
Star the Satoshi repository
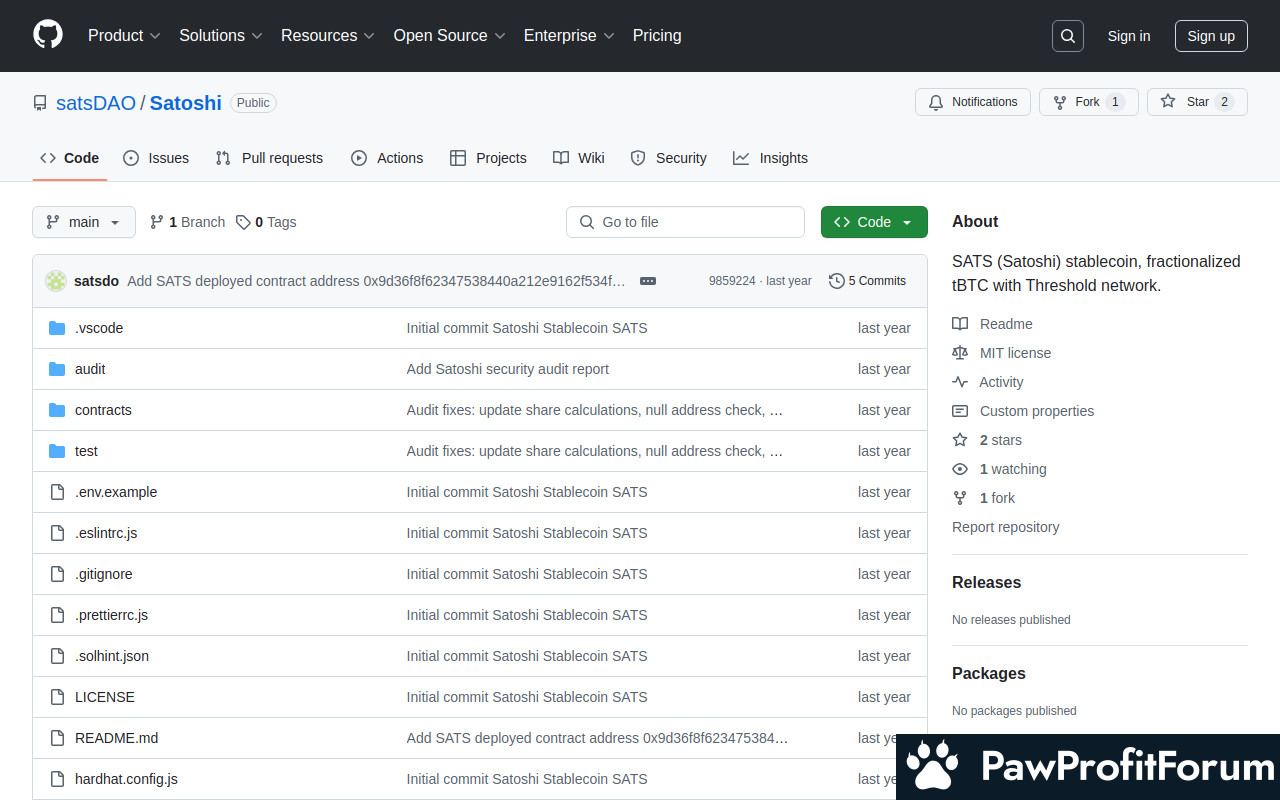point(1197,102)
